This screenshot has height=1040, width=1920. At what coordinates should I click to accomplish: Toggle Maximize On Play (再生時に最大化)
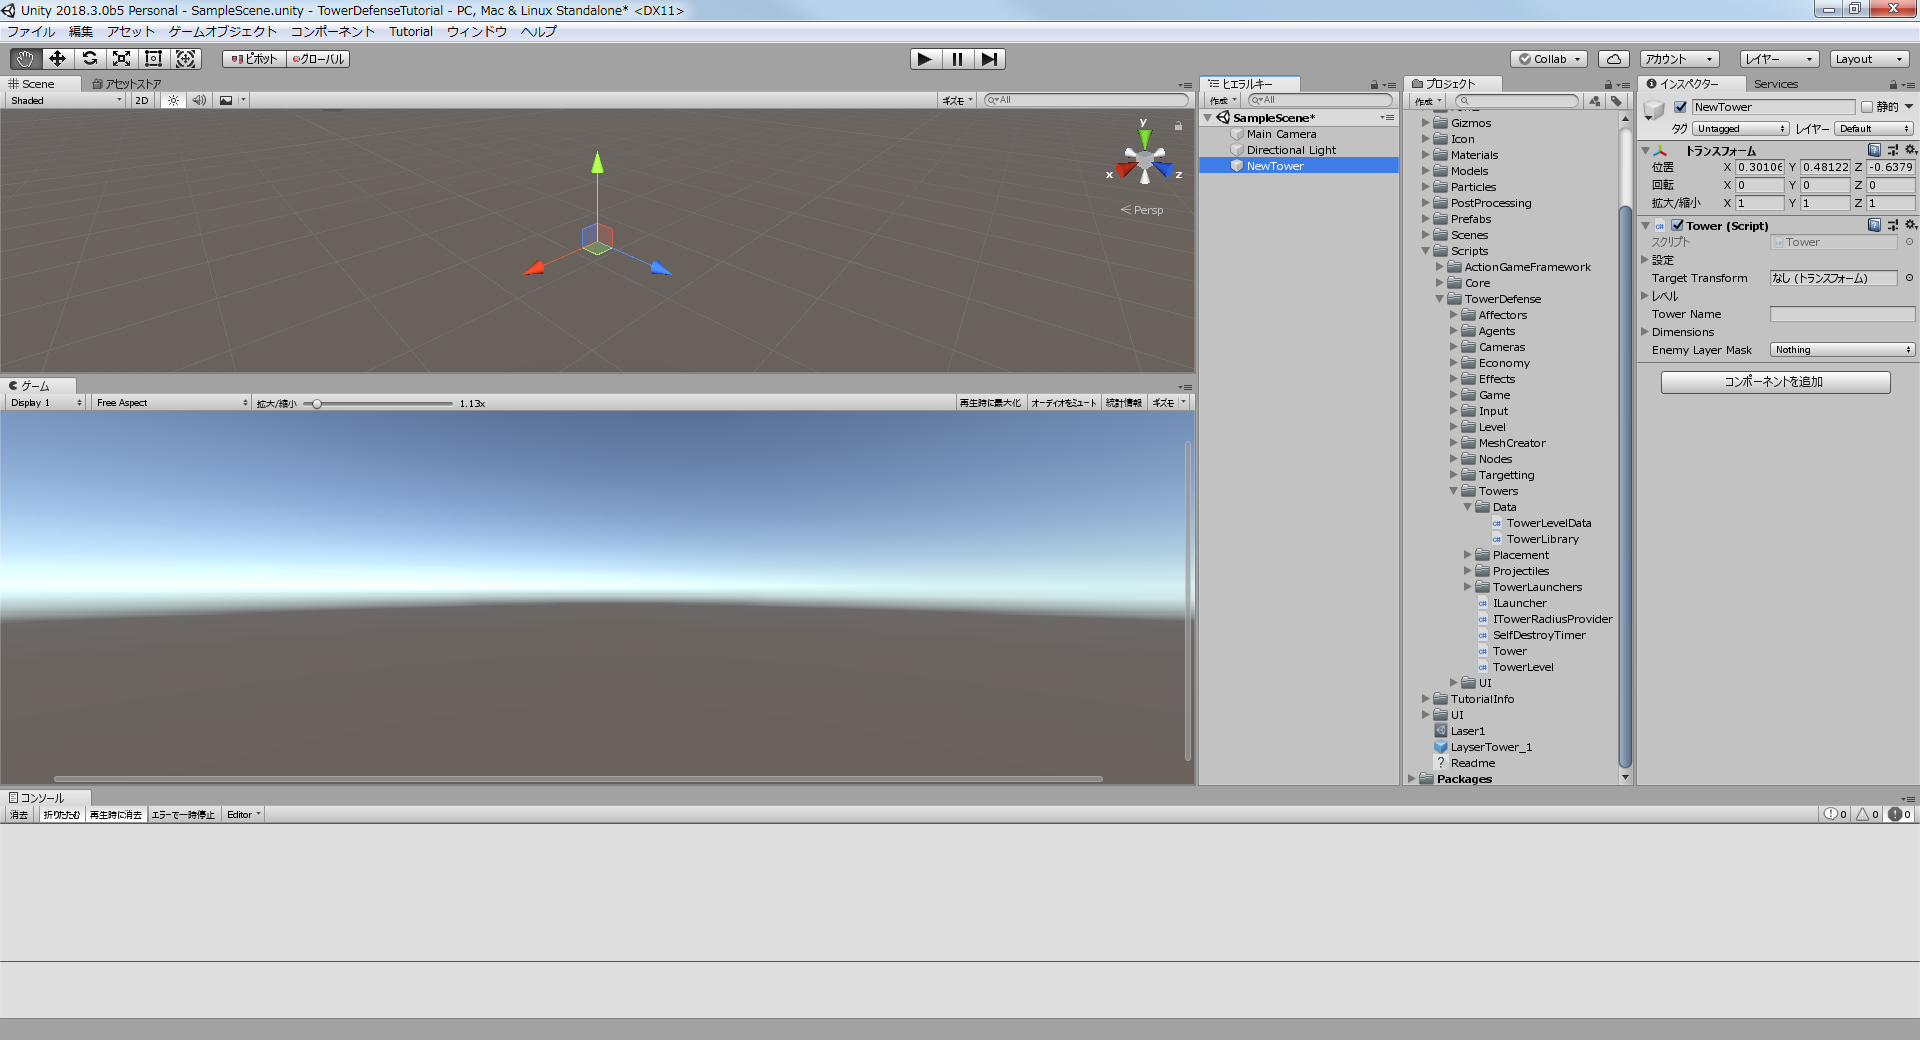point(990,403)
